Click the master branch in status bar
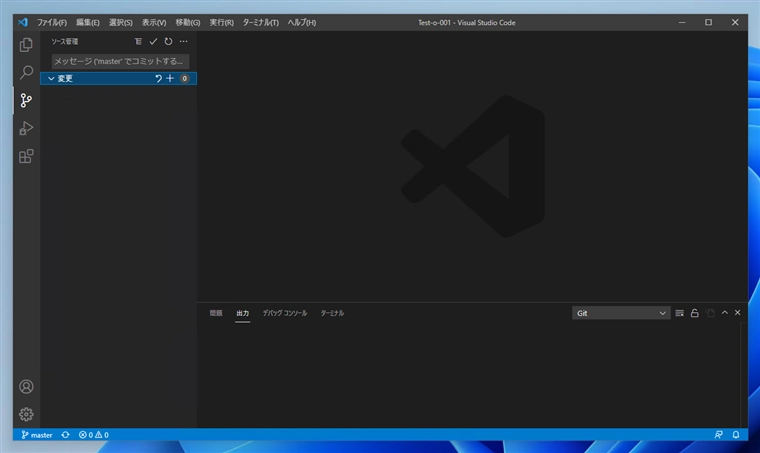The height and width of the screenshot is (453, 760). click(x=37, y=435)
